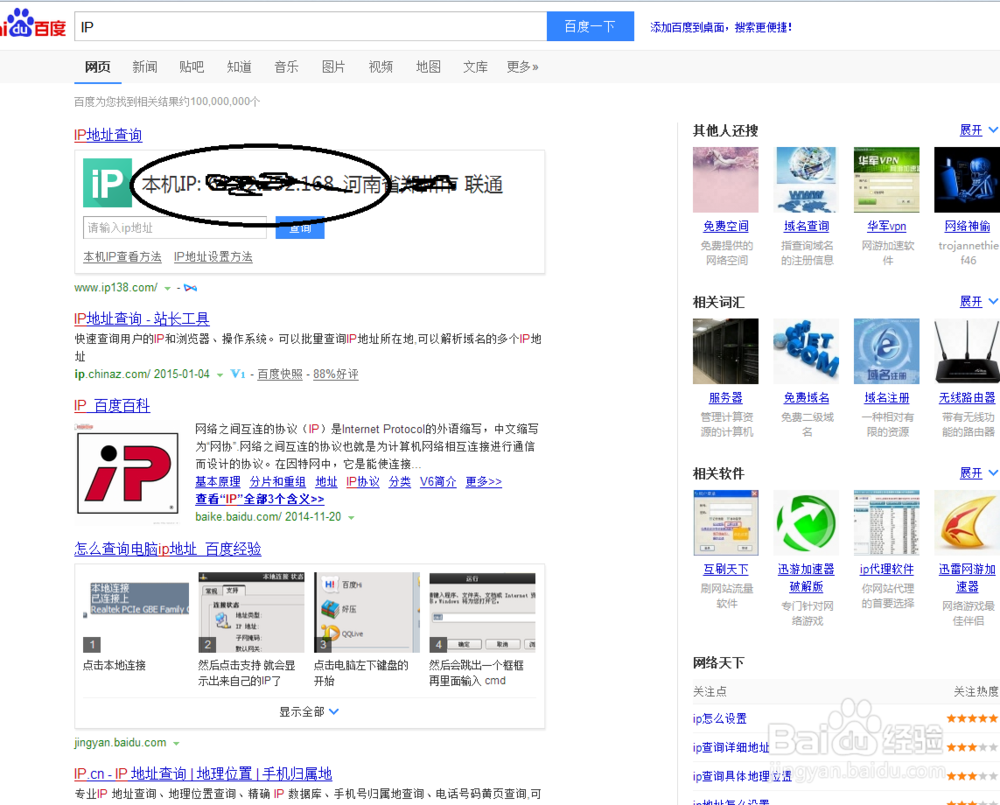Image resolution: width=1000 pixels, height=805 pixels.
Task: Switch to the 知道 tab
Action: pyautogui.click(x=239, y=66)
